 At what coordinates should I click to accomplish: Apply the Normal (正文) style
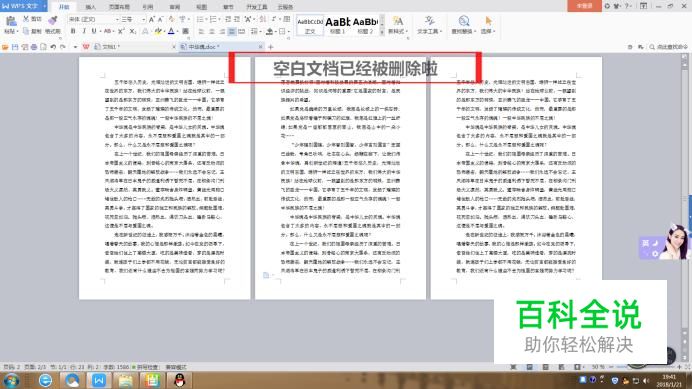tap(310, 26)
